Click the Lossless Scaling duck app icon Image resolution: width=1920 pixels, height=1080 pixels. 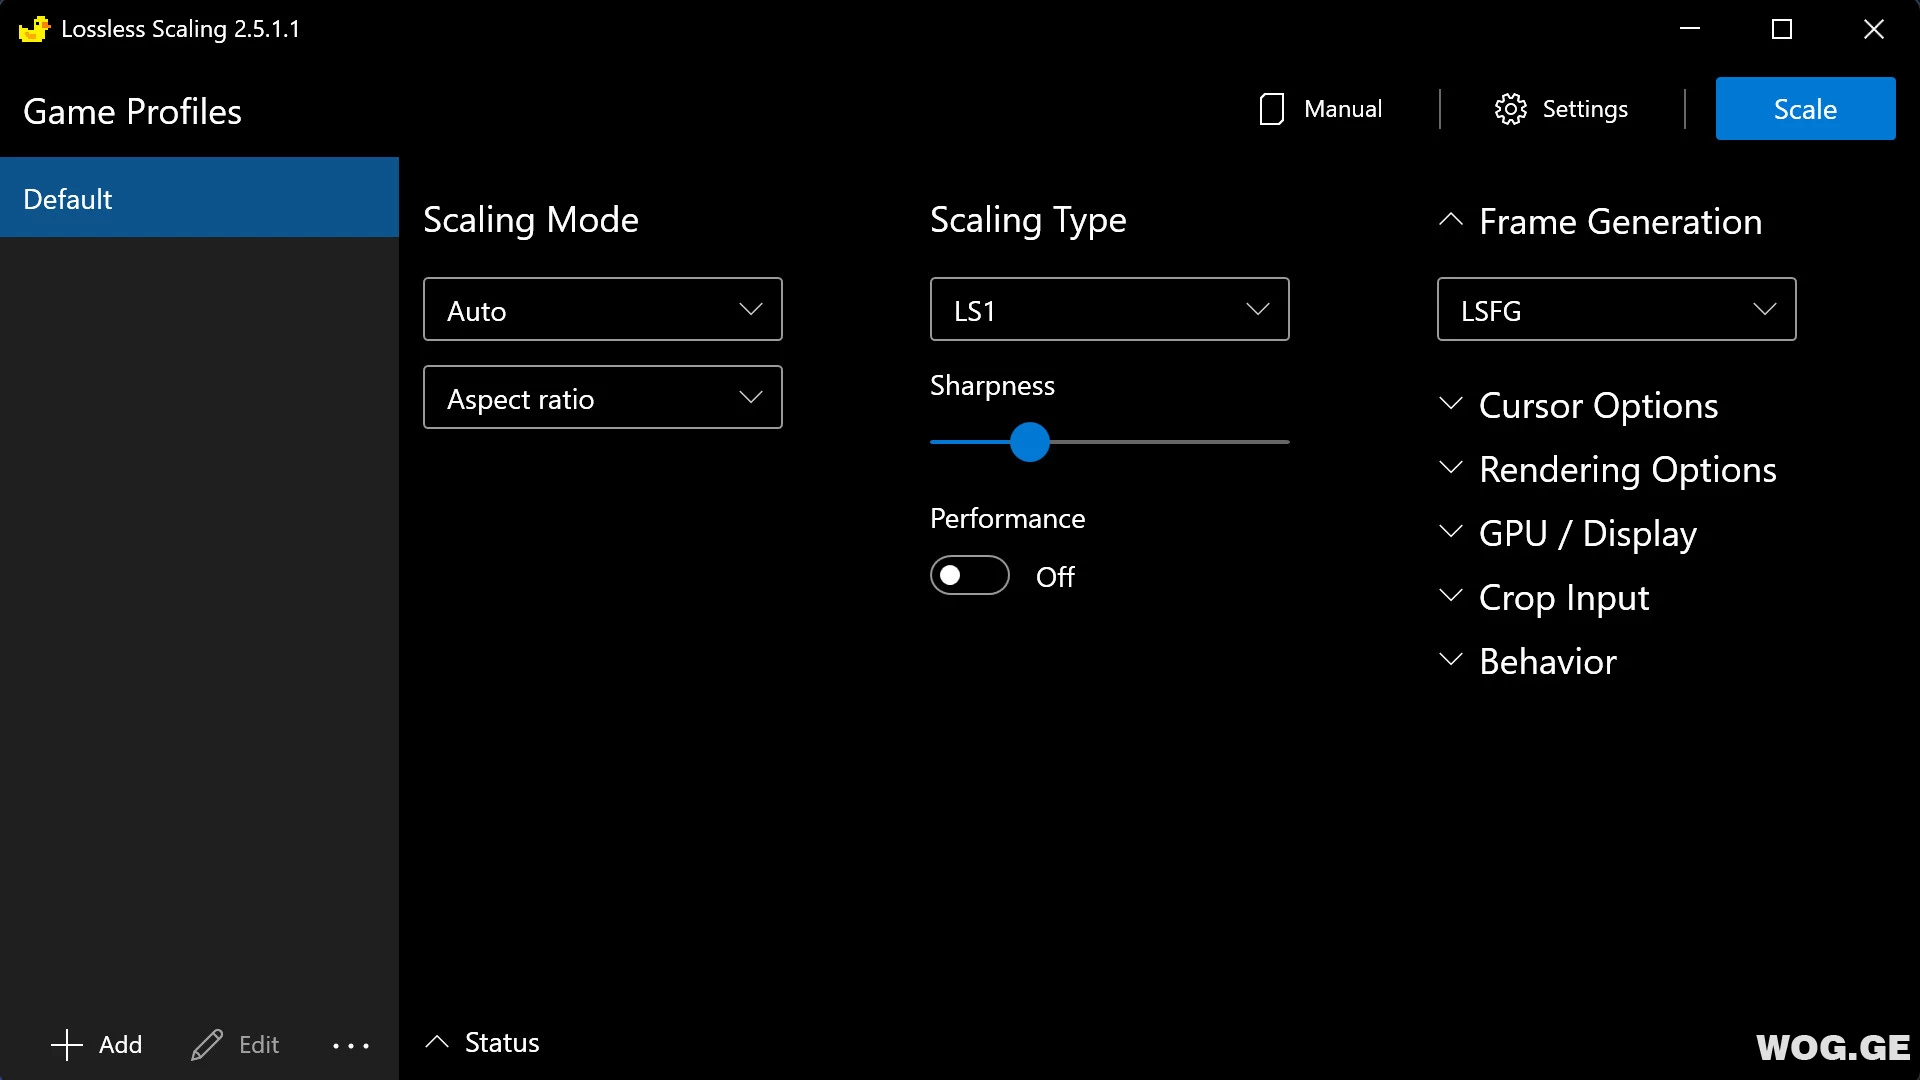[34, 29]
